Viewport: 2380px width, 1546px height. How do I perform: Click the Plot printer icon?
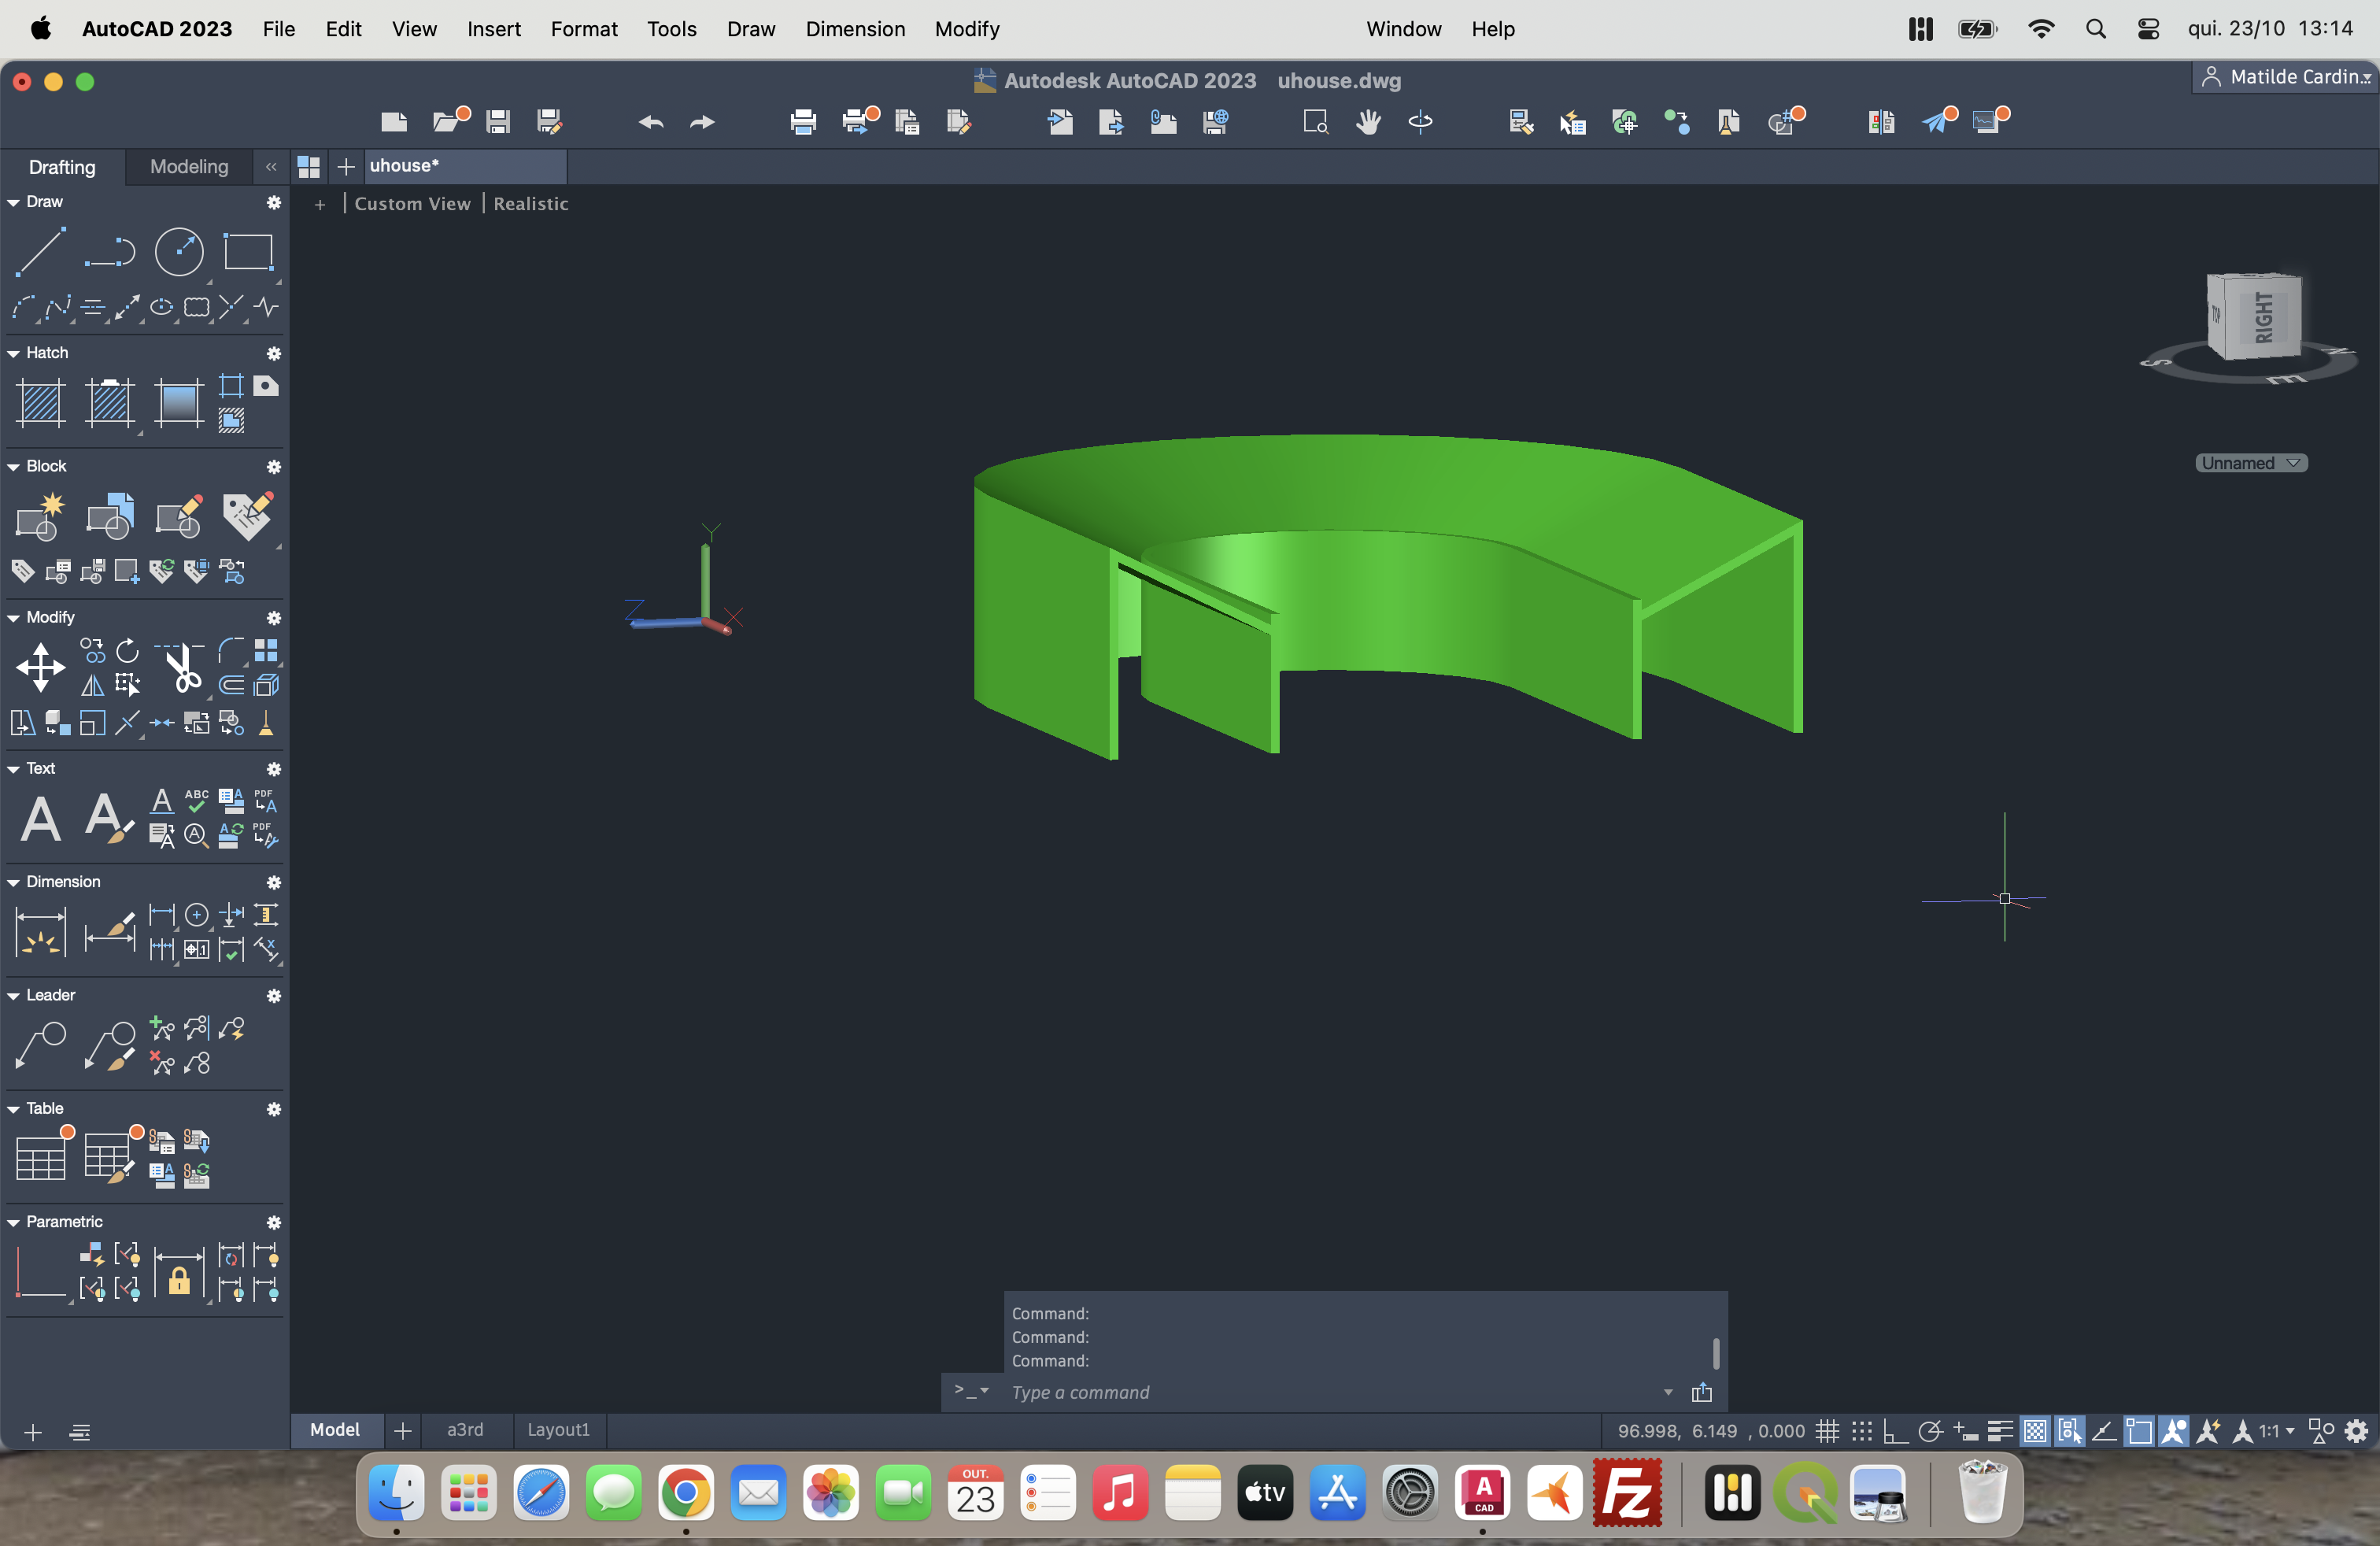coord(803,122)
